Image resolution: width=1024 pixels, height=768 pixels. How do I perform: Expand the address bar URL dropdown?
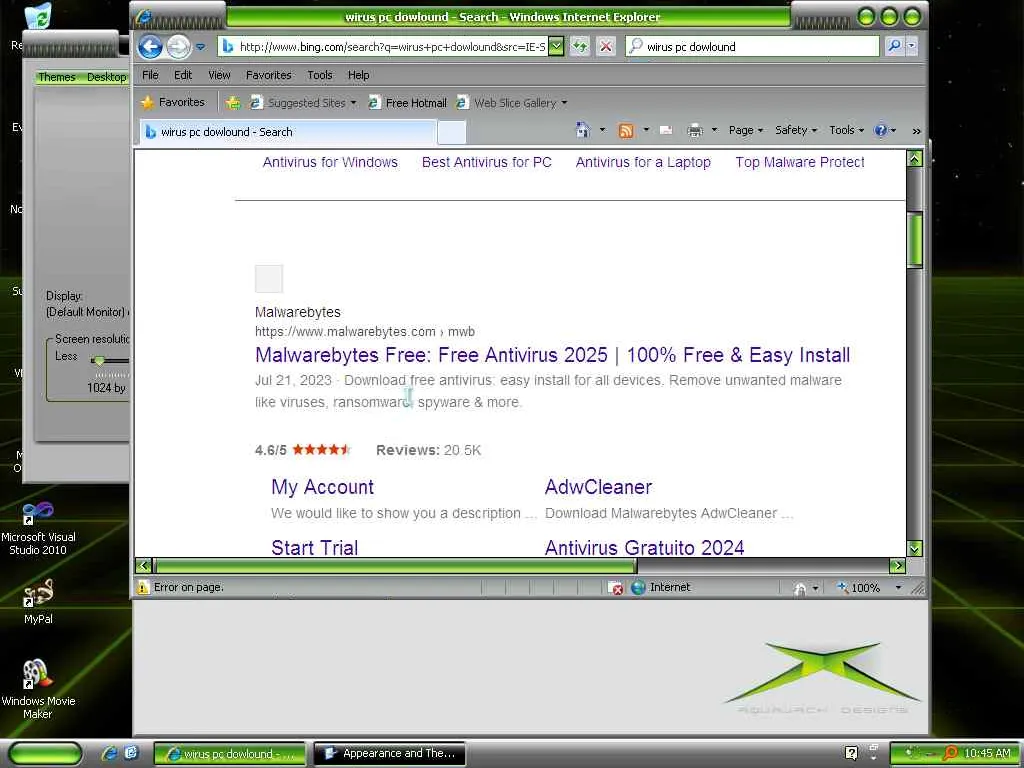(x=555, y=46)
